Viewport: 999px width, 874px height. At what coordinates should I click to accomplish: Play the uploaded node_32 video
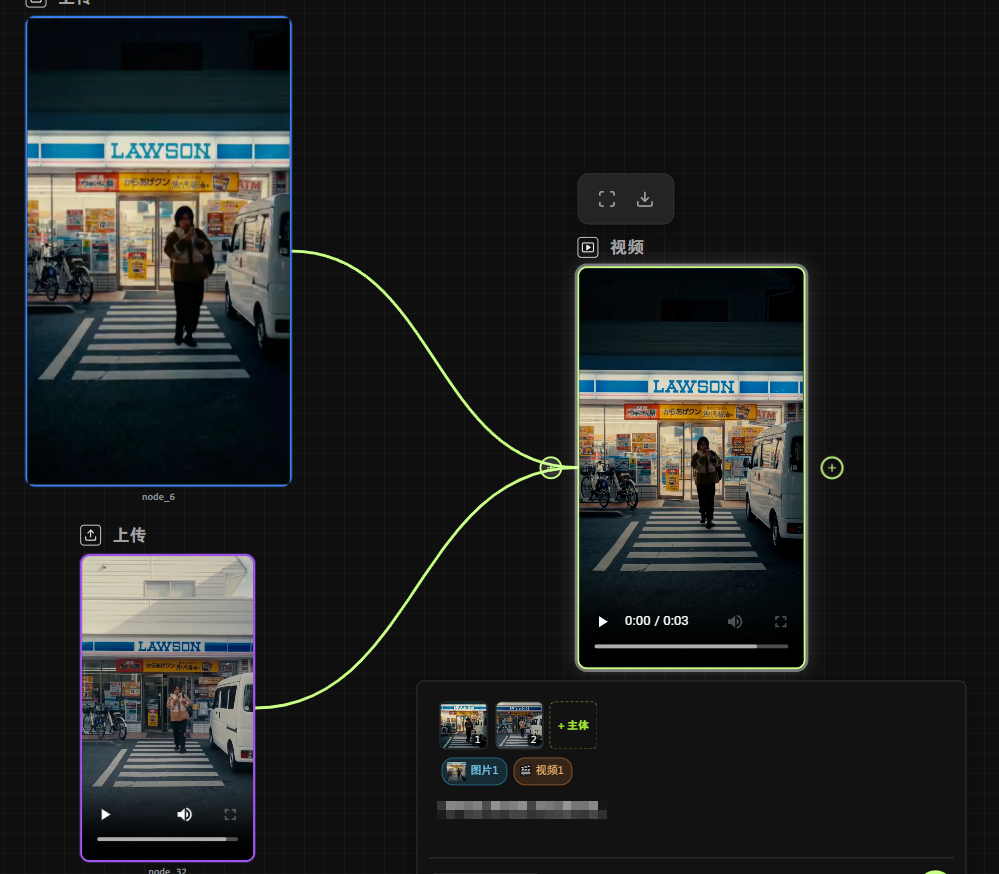pyautogui.click(x=105, y=814)
